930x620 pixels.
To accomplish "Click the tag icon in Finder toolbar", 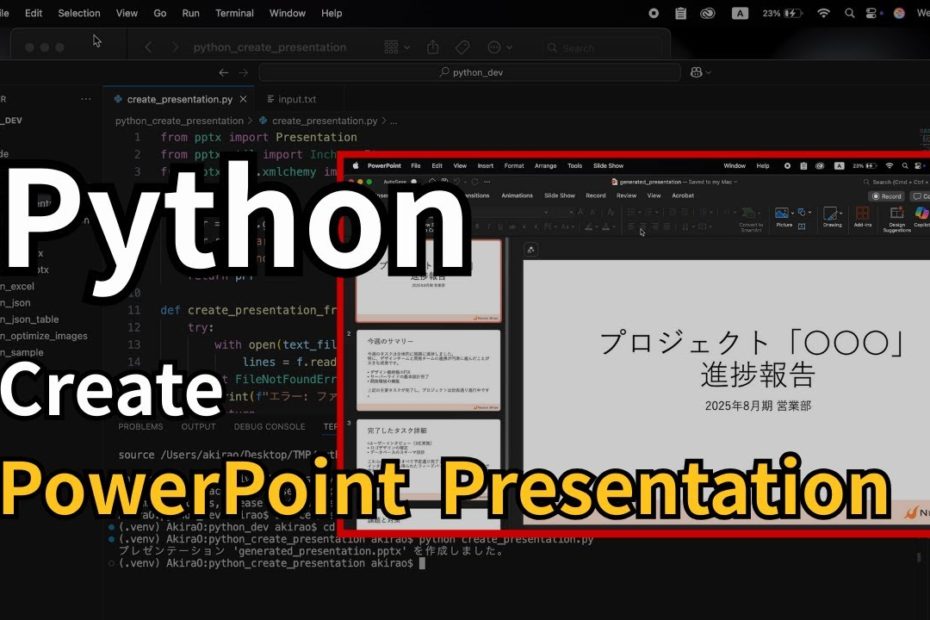I will [x=462, y=47].
